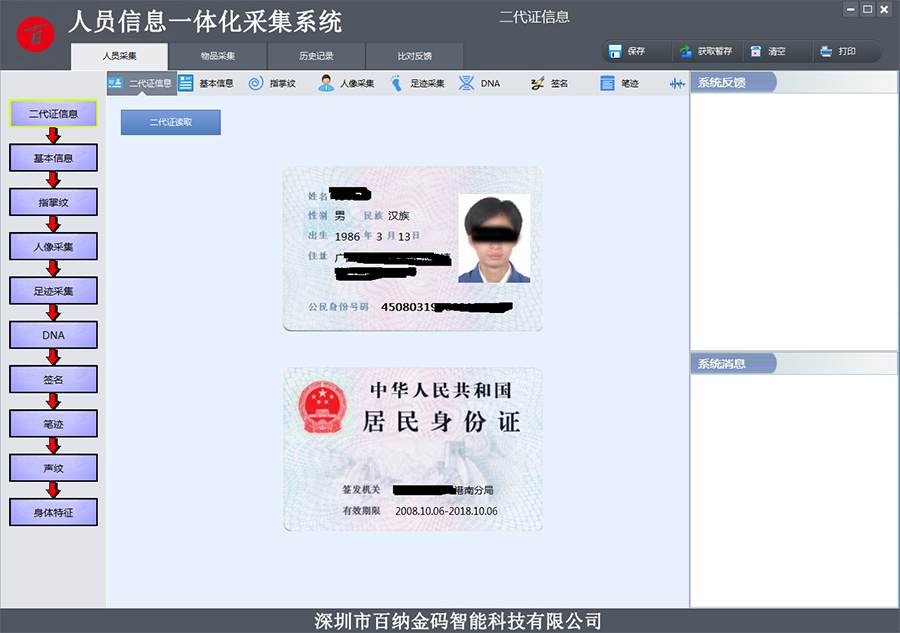900x633 pixels.
Task: Click the 清空 toolbar label
Action: [x=777, y=52]
